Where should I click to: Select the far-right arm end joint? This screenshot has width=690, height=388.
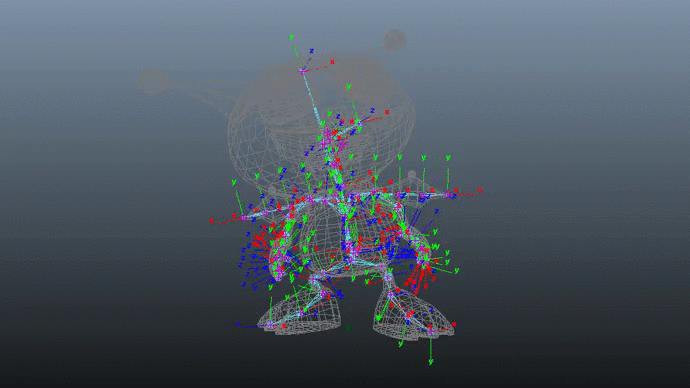[448, 194]
